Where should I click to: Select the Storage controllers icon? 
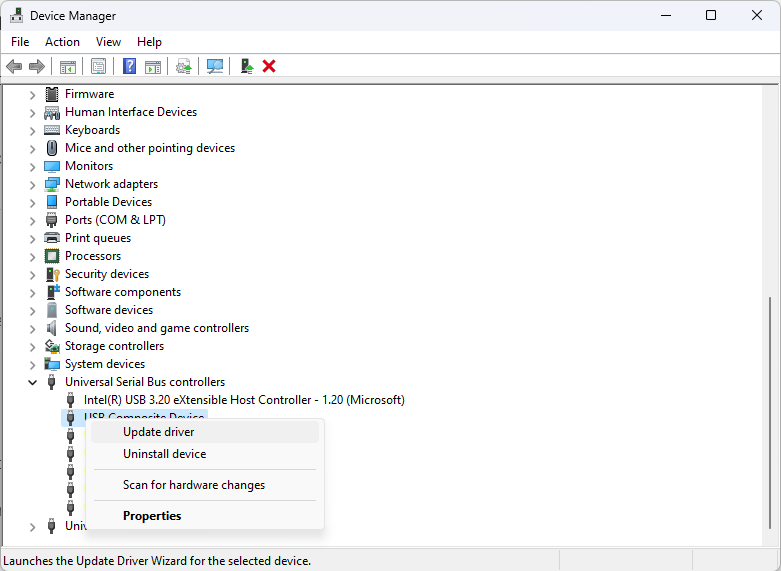52,346
